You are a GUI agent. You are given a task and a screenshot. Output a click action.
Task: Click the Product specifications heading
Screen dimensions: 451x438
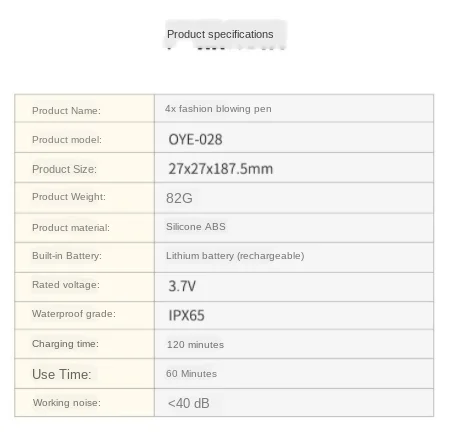click(220, 34)
